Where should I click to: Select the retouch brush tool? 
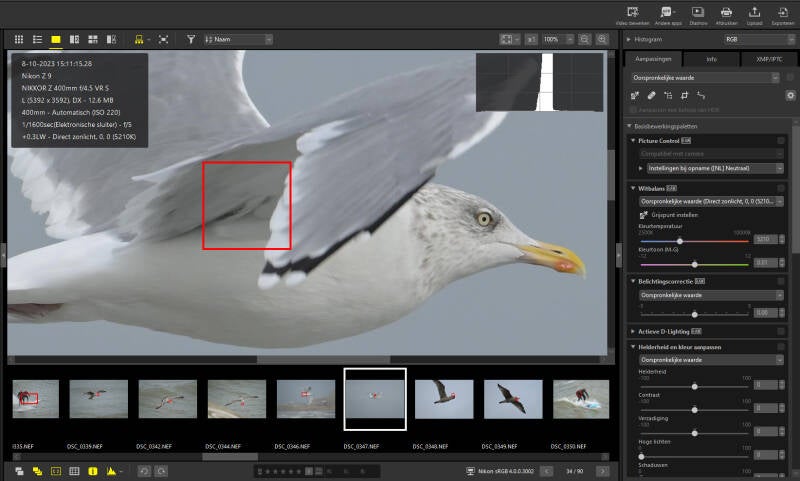point(652,95)
